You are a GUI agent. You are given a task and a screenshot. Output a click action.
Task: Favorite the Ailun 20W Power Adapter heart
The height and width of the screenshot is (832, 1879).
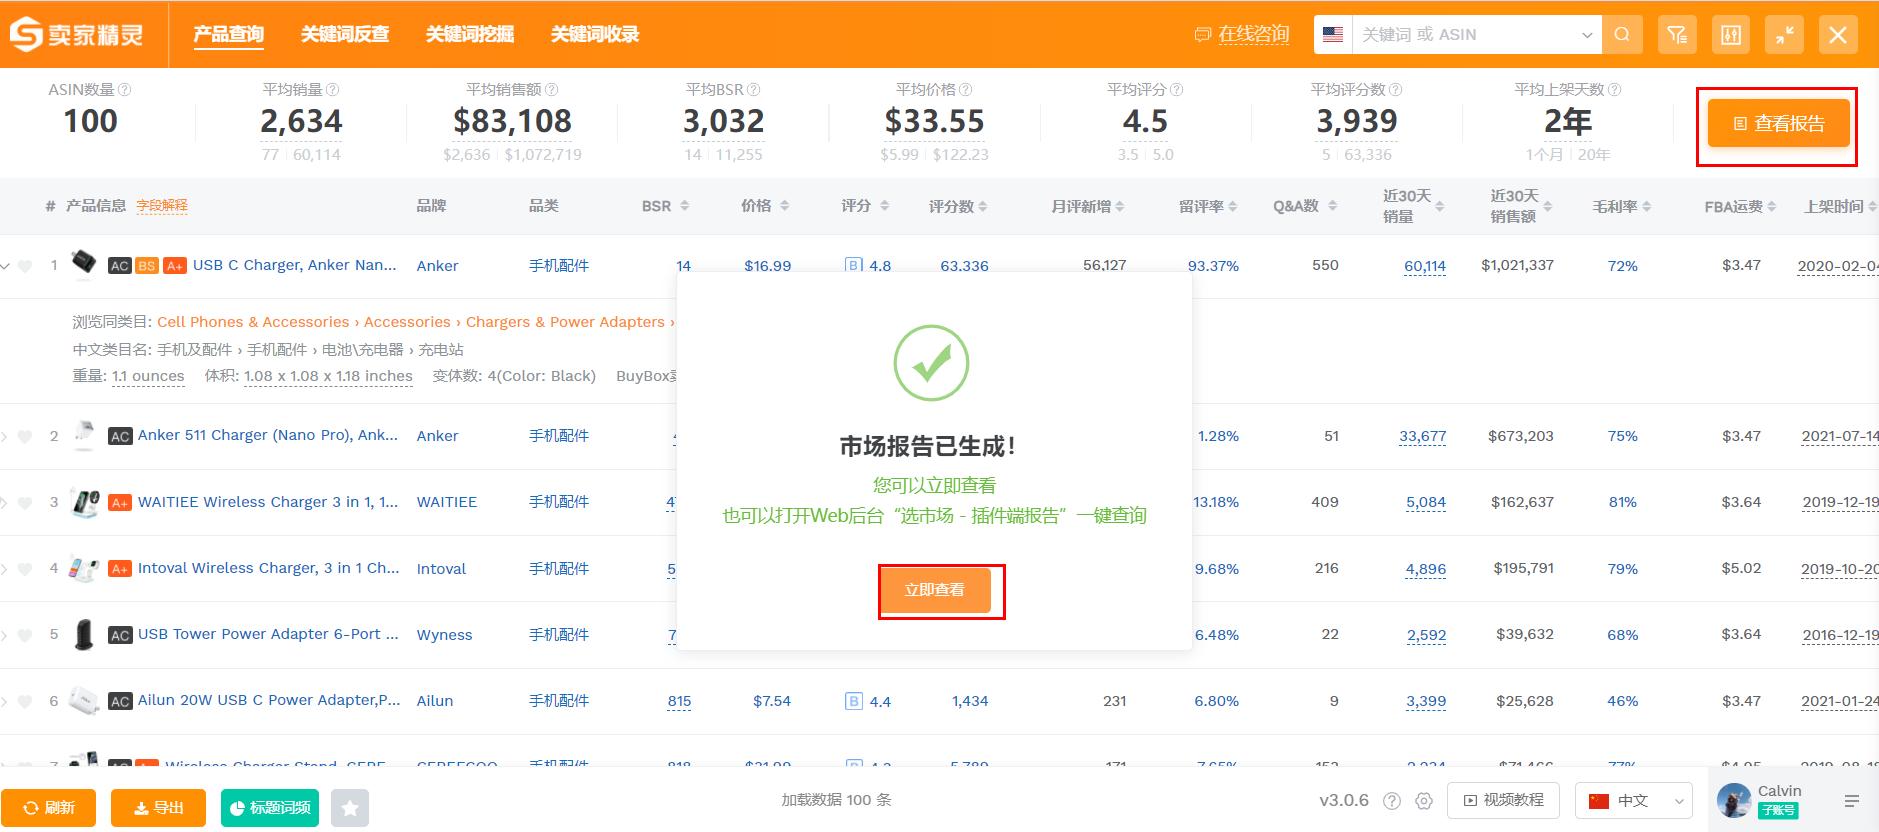(26, 701)
